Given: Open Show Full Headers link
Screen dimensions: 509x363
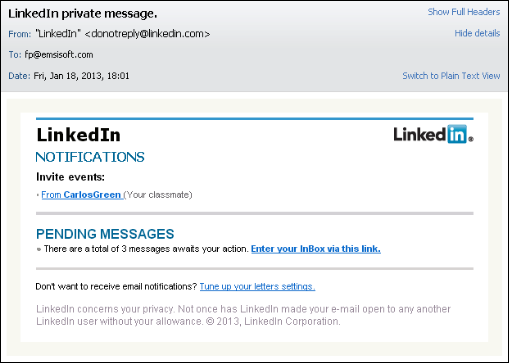Looking at the screenshot, I should pos(464,12).
